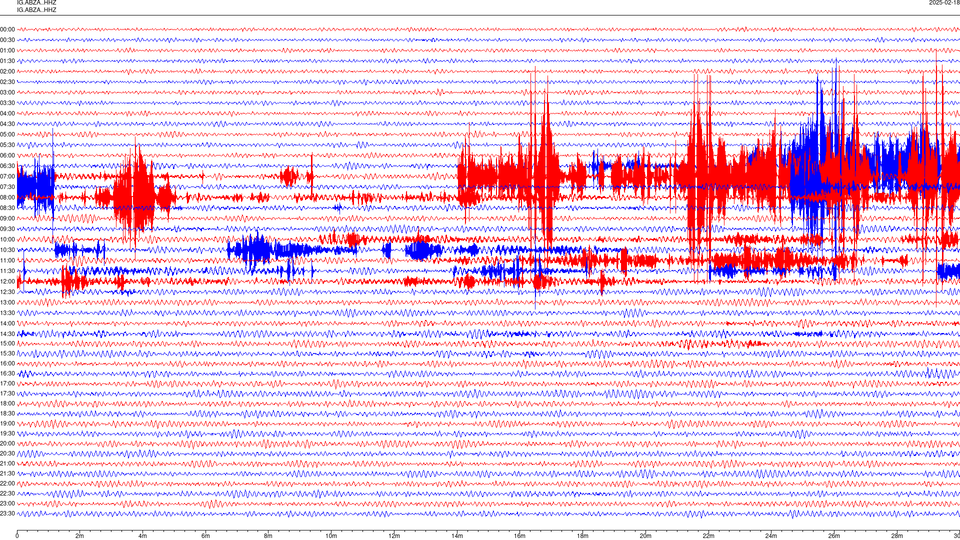Screen dimensions: 960x540
Task: Pick the 6m axis tick label
Action: tap(205, 536)
